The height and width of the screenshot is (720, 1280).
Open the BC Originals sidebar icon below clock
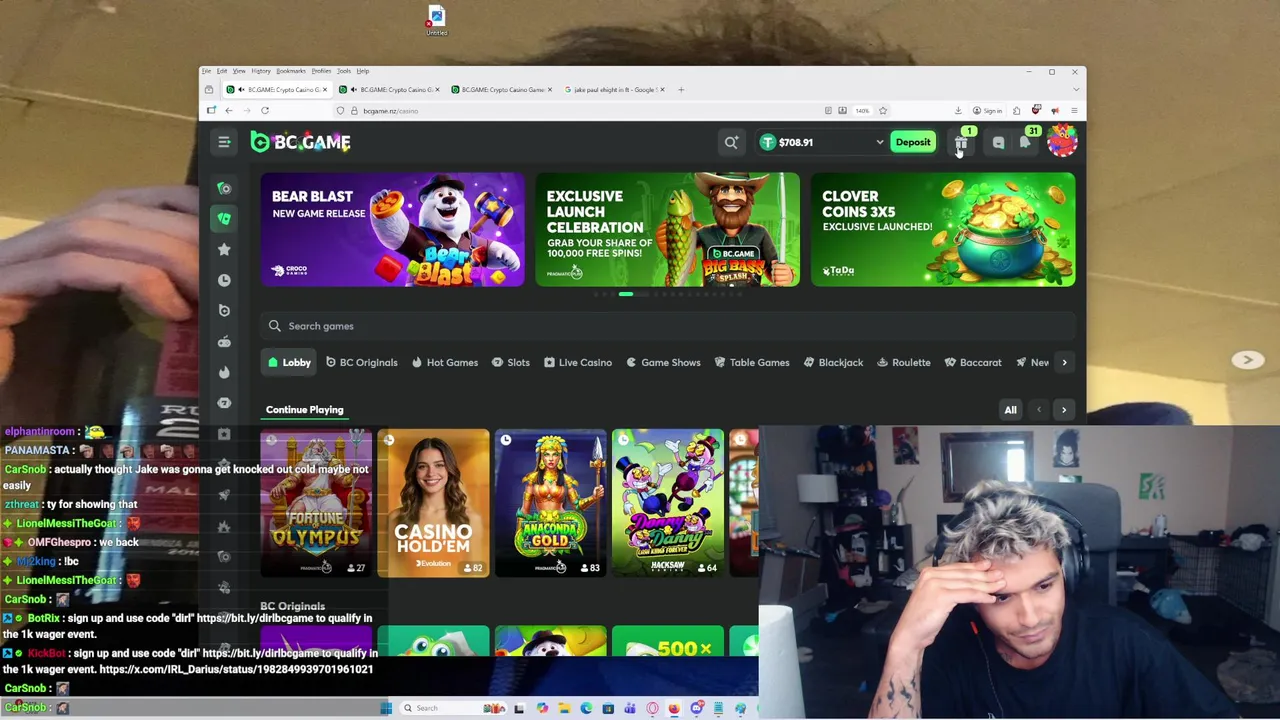tap(224, 311)
